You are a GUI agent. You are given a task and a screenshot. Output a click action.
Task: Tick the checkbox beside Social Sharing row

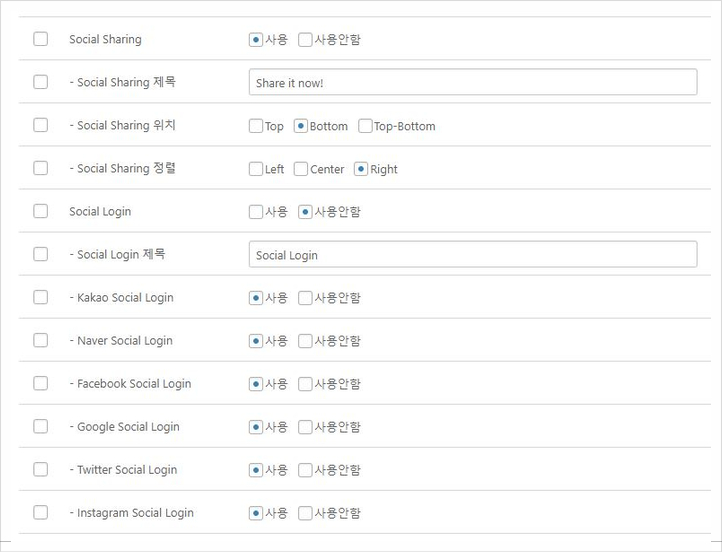[40, 39]
